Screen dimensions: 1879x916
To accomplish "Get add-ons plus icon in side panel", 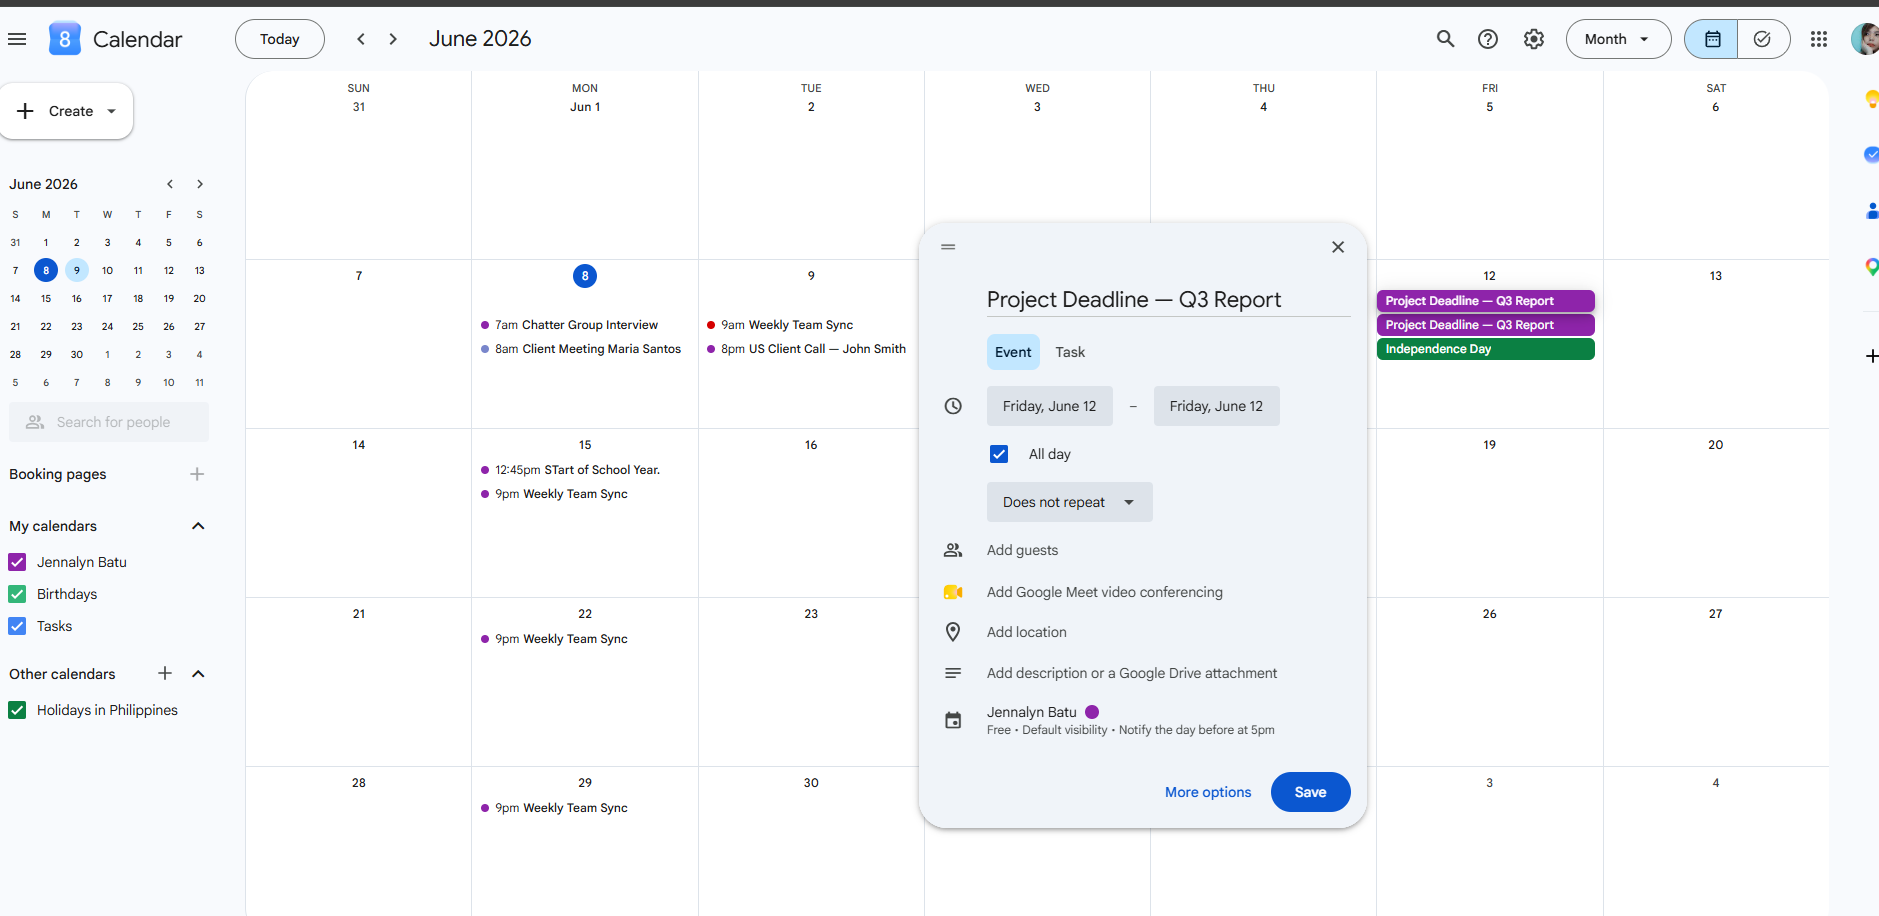I will (1871, 356).
